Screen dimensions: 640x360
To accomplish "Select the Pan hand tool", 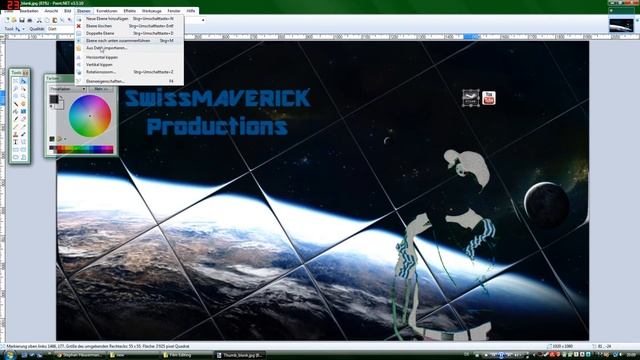I will (23, 104).
